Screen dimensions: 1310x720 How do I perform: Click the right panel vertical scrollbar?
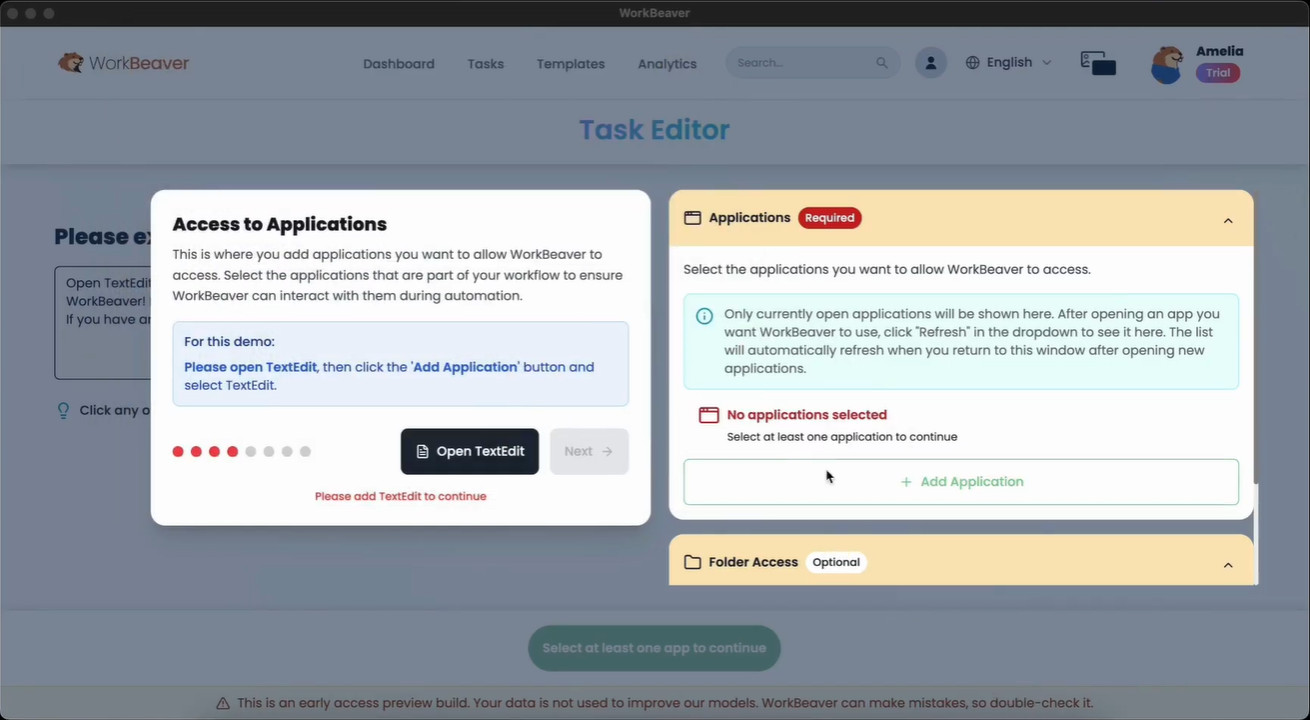pos(1256,535)
